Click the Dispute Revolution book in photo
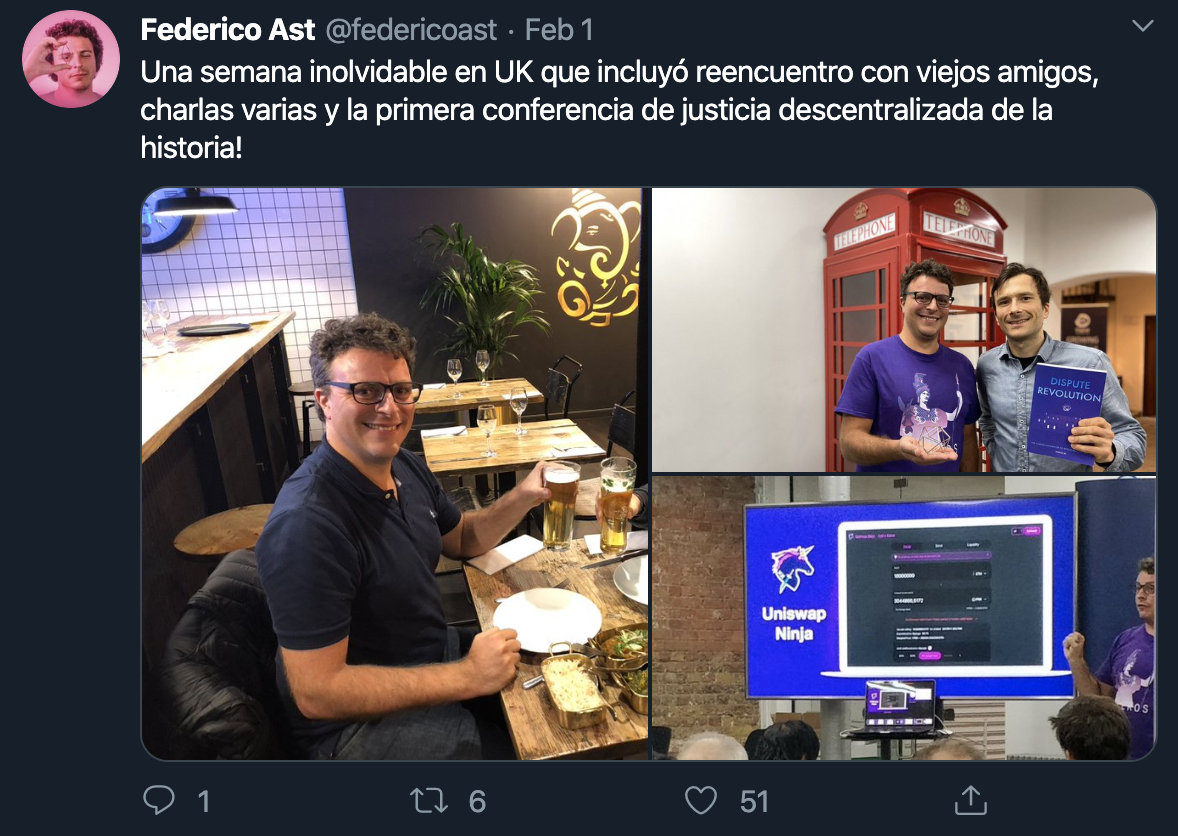 [1068, 412]
